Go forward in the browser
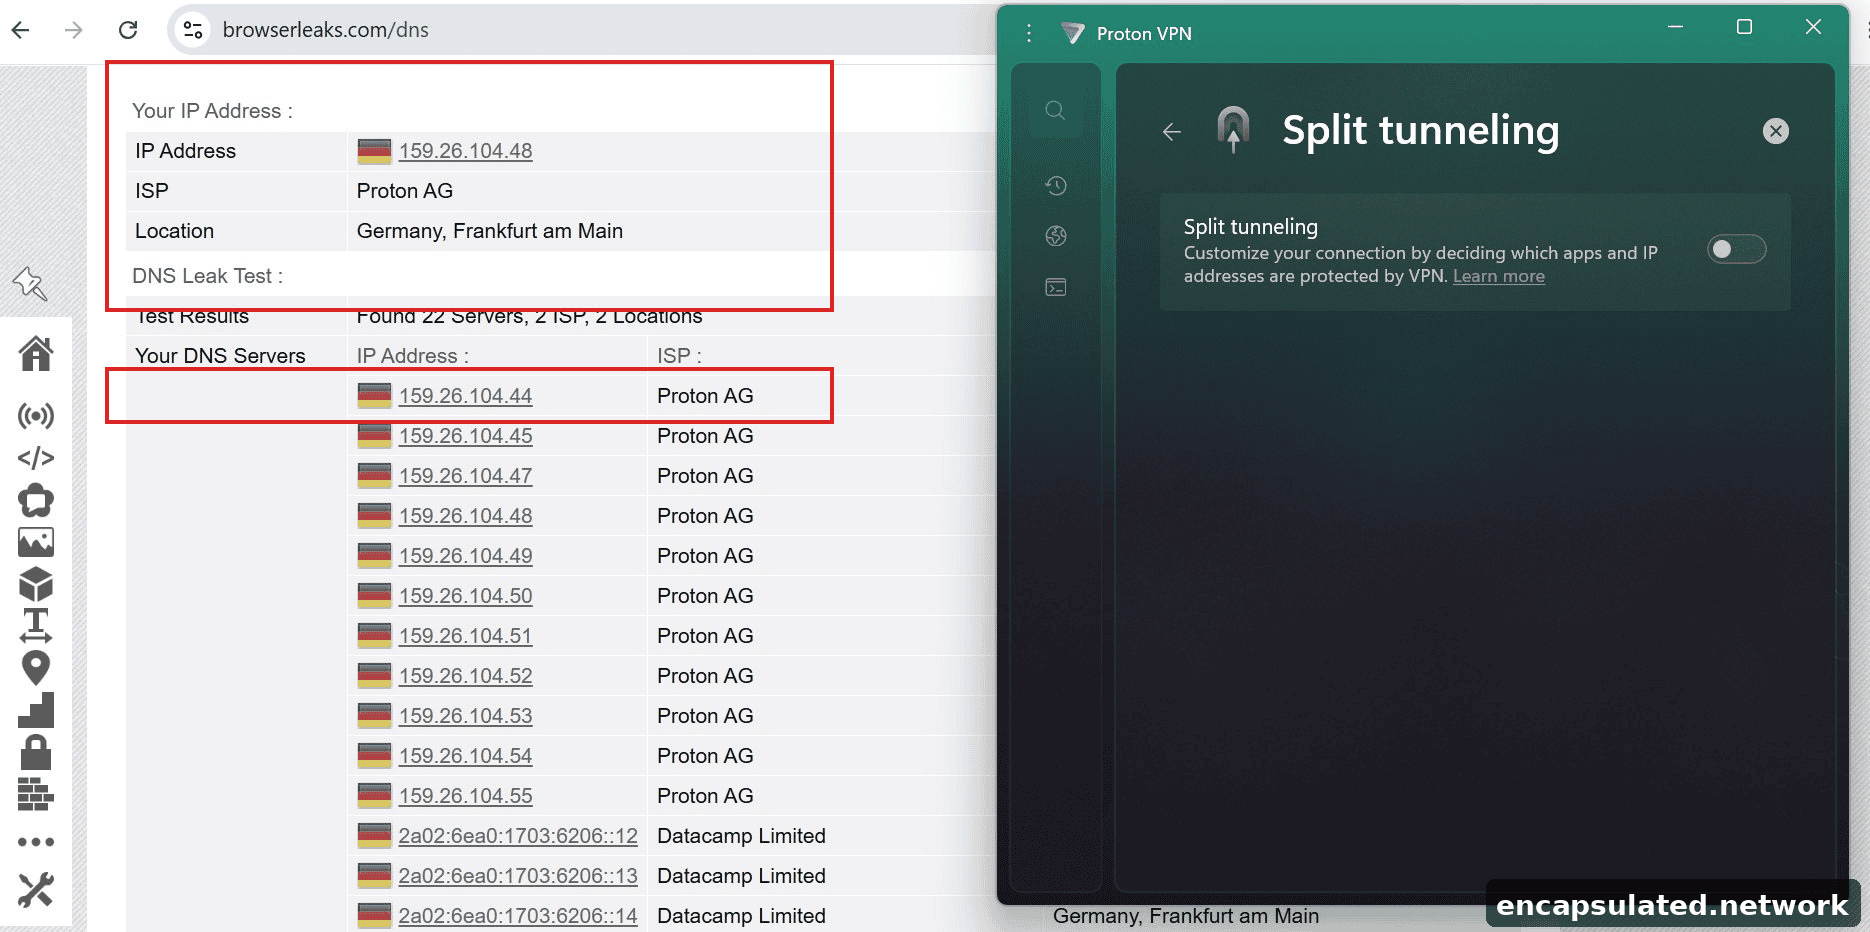 point(74,30)
